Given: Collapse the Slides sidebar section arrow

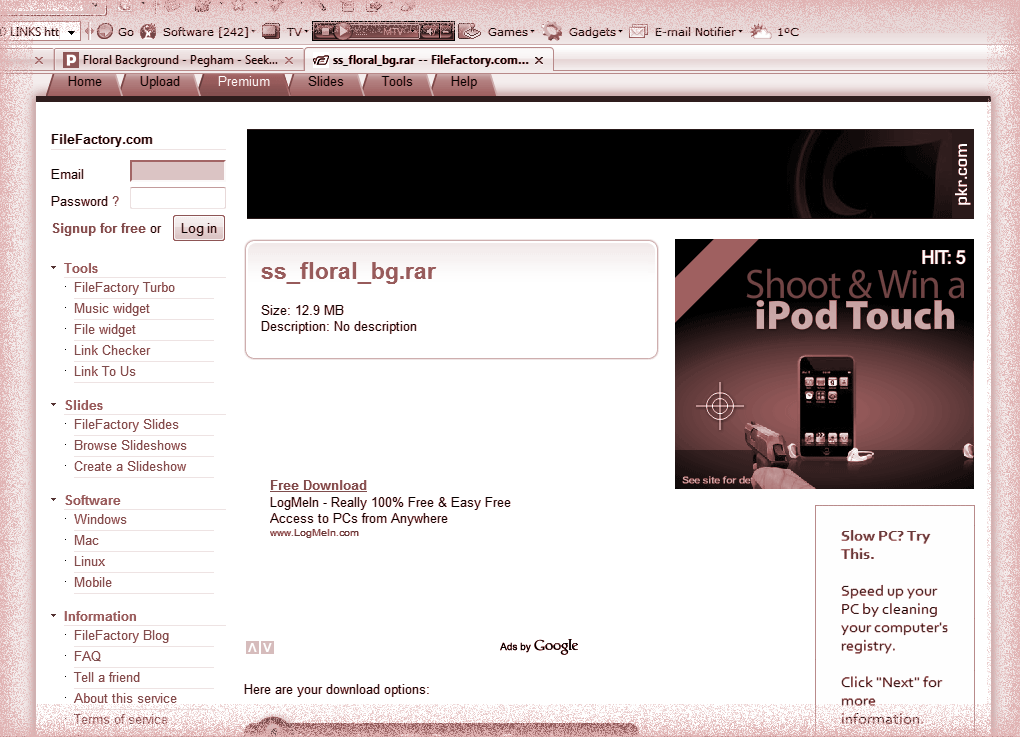Looking at the screenshot, I should point(54,405).
